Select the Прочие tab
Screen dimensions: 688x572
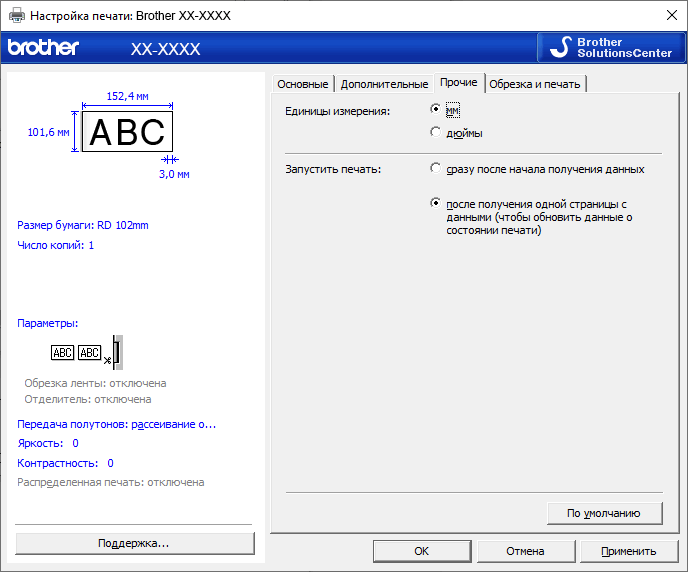[458, 83]
